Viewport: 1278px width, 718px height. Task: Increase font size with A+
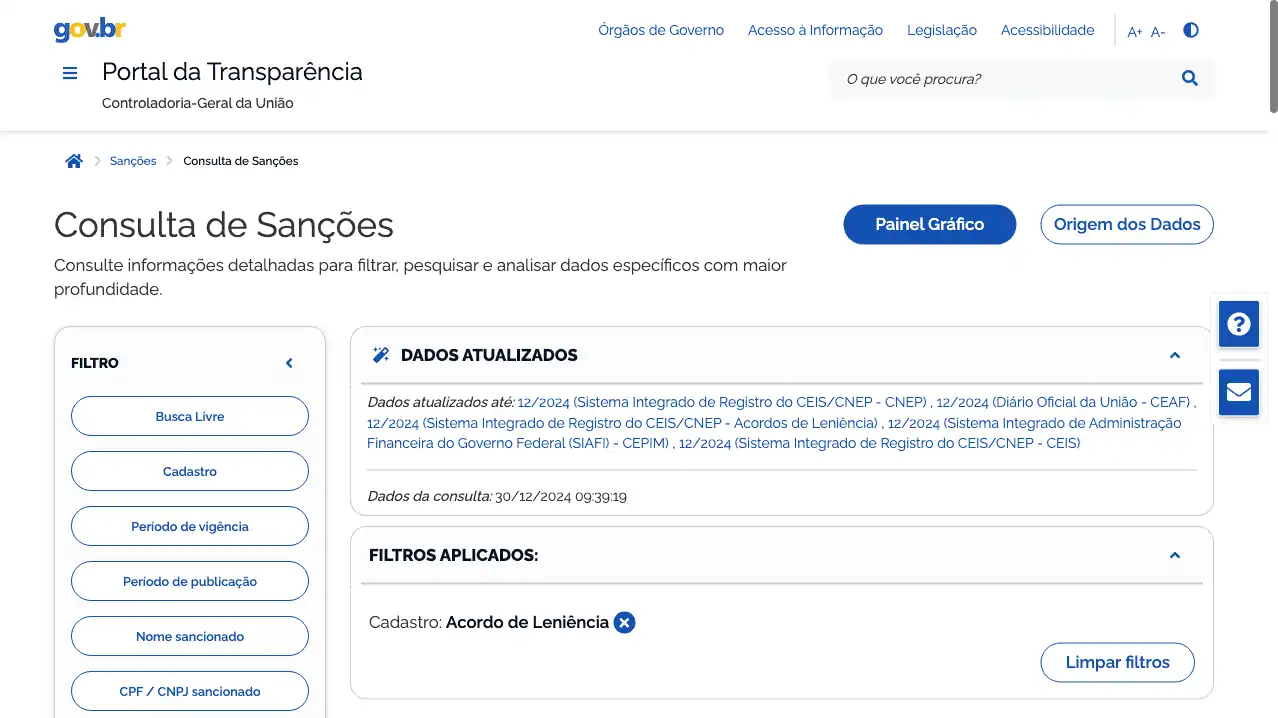pos(1134,32)
